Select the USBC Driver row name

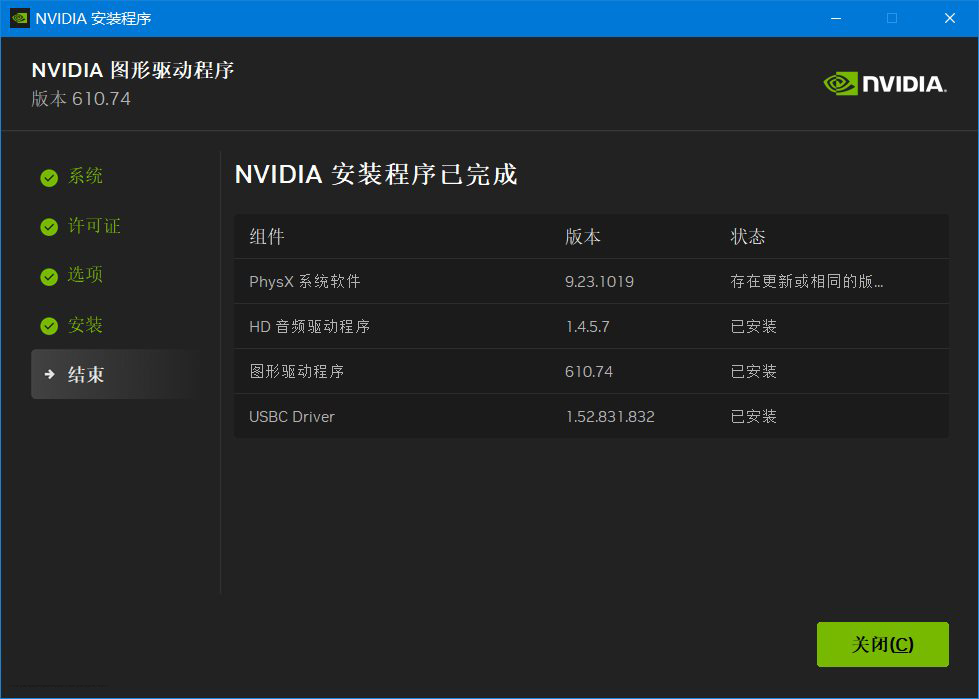[292, 416]
